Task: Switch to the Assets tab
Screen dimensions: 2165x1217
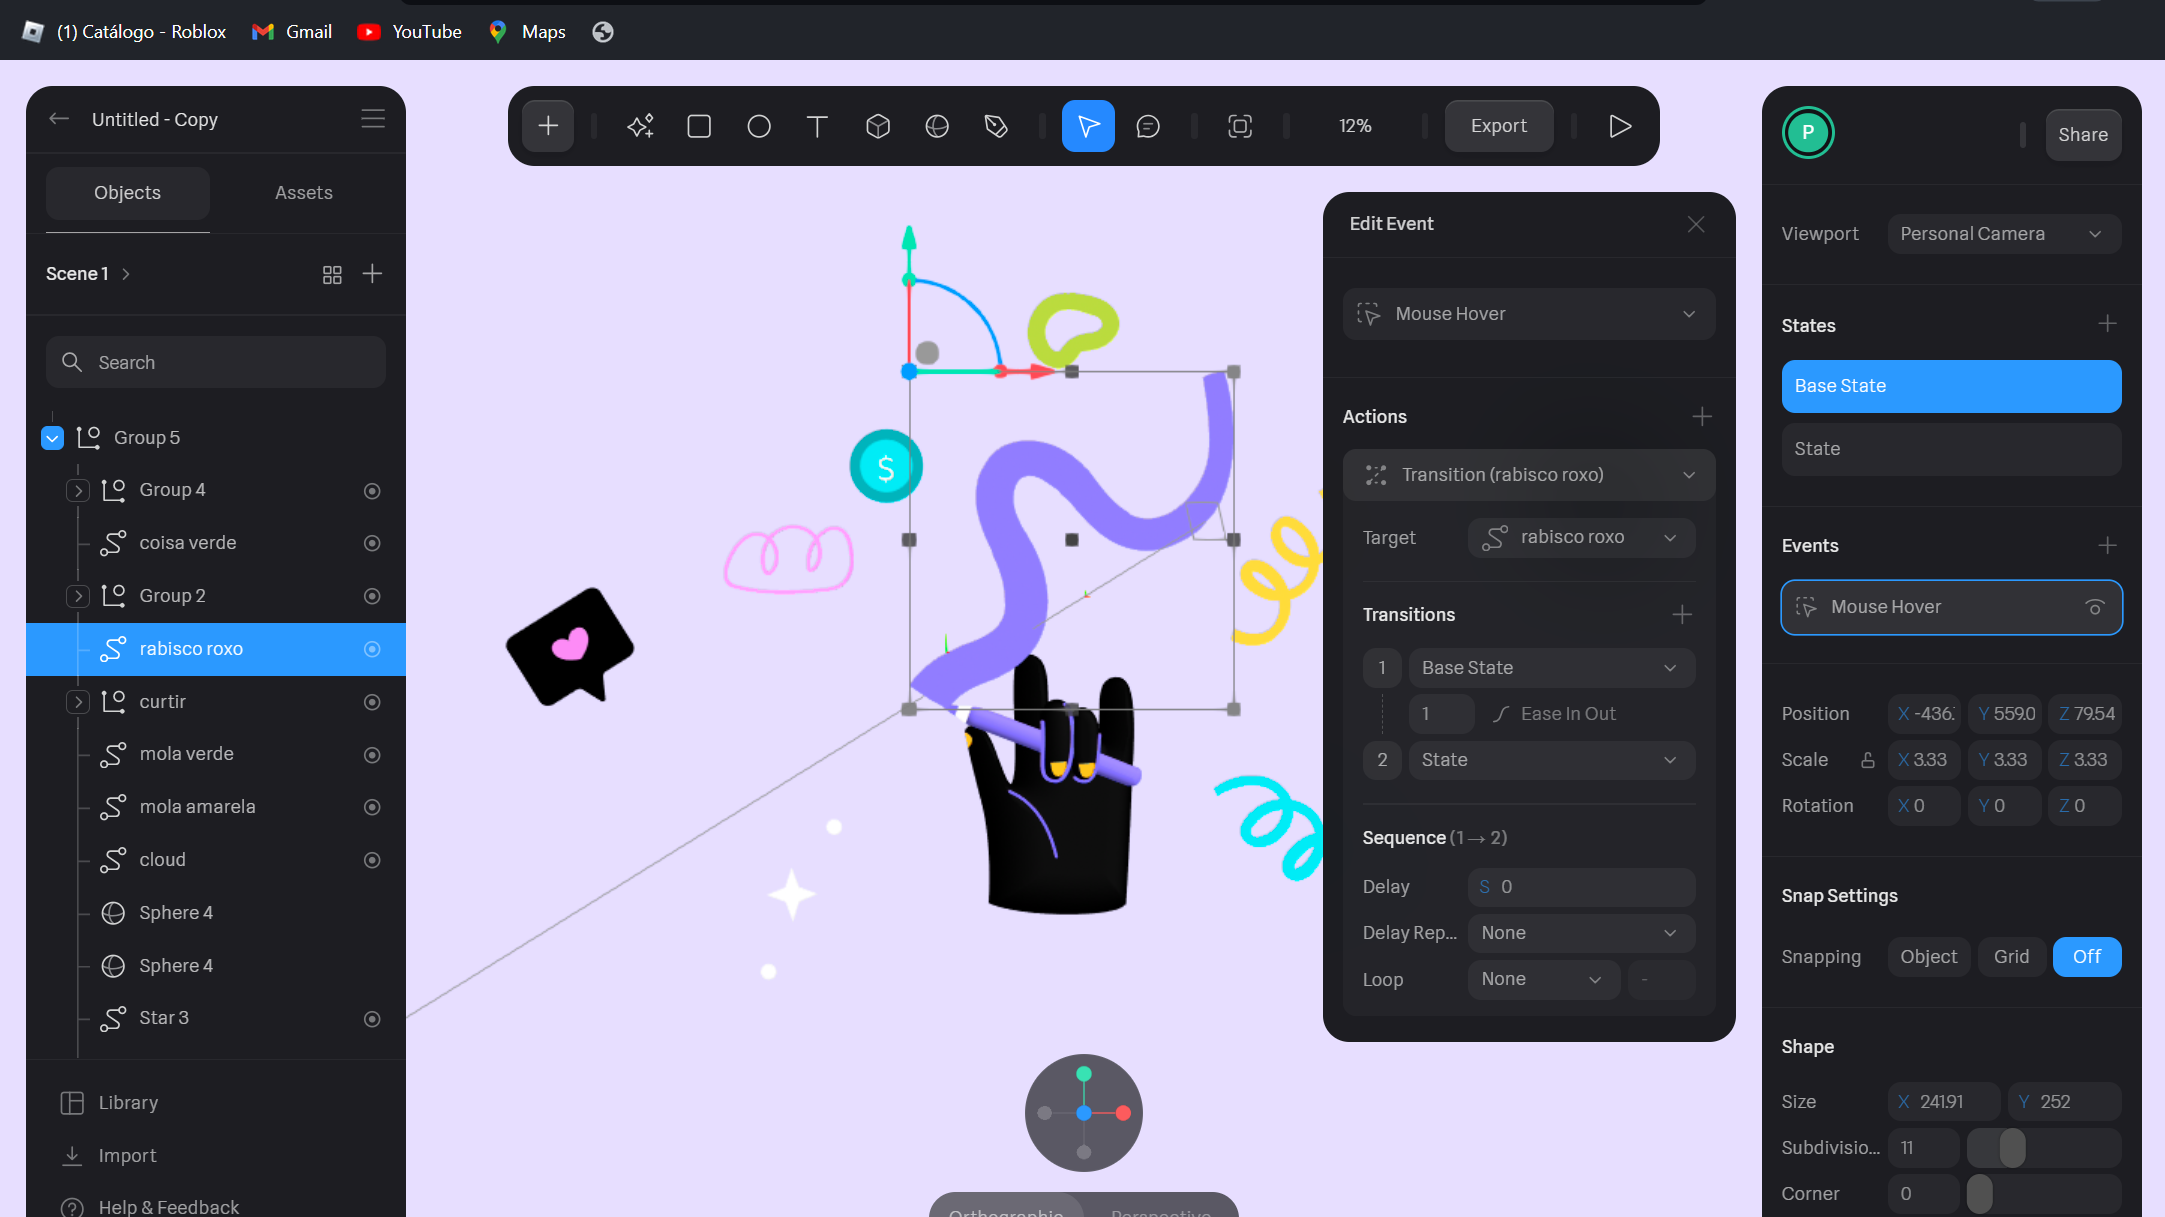Action: pos(304,193)
